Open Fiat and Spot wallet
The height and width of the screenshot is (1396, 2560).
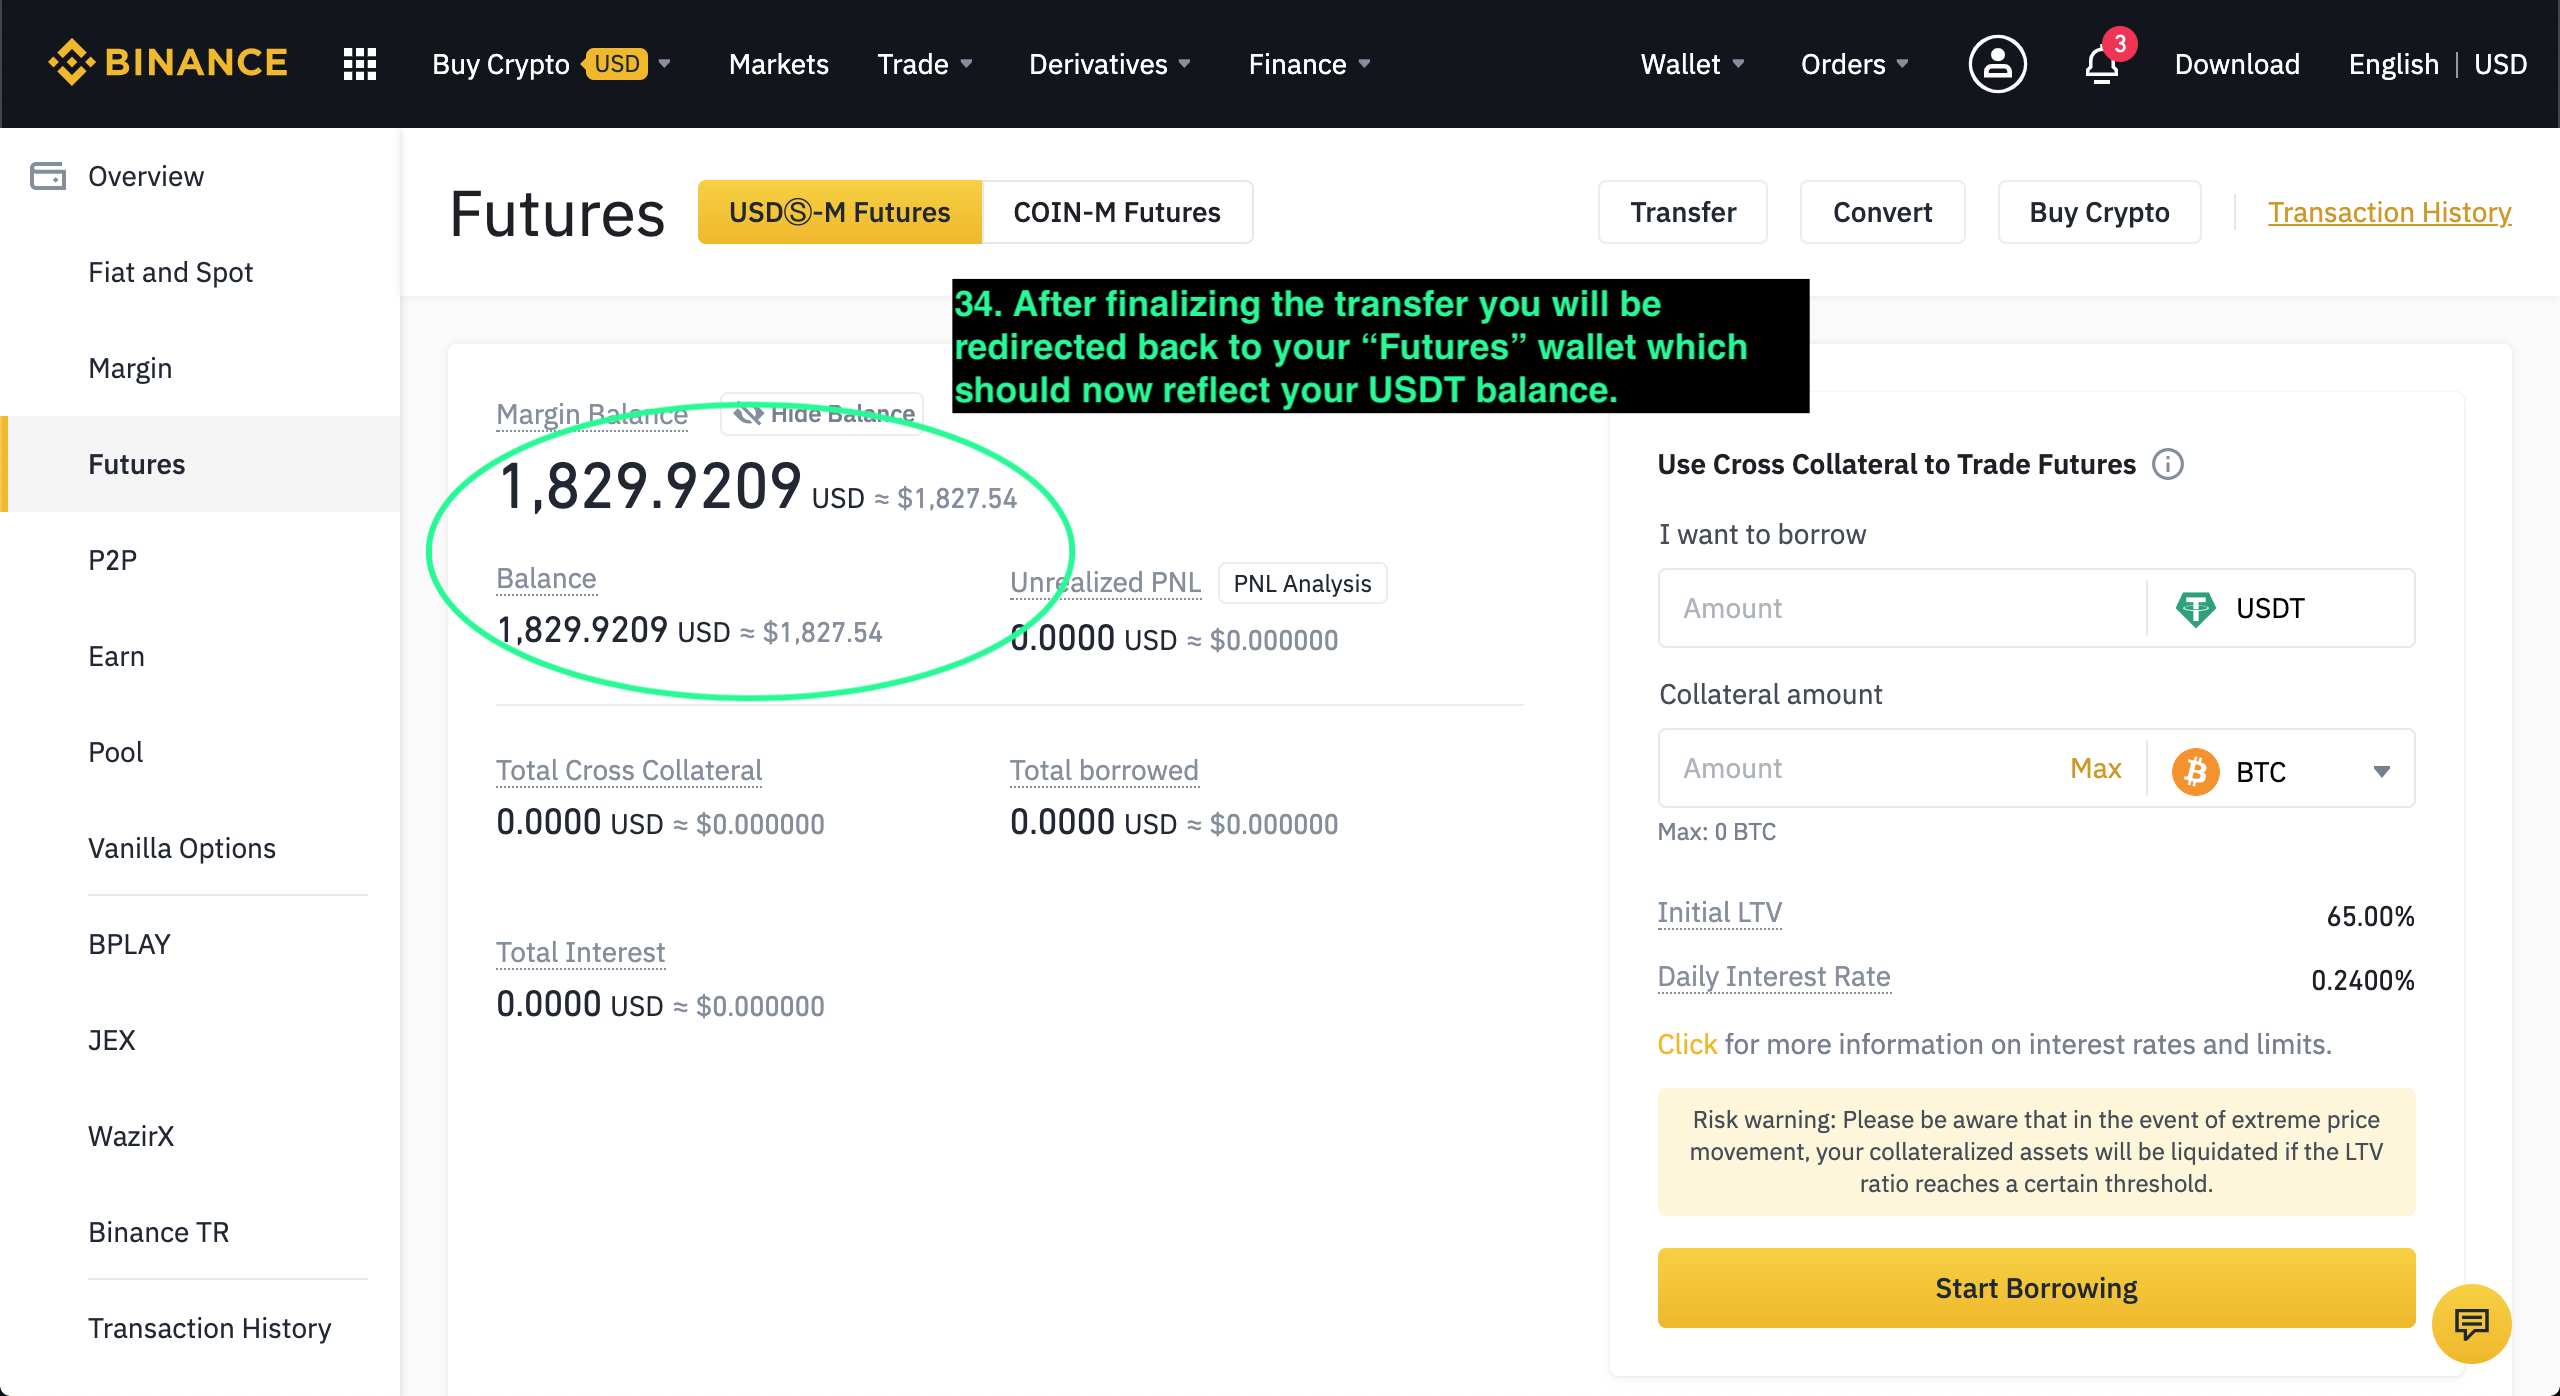click(x=200, y=272)
